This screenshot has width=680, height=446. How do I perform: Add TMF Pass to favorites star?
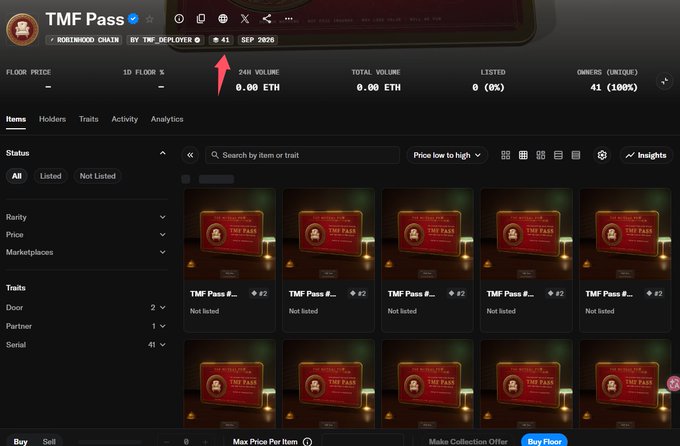point(150,19)
